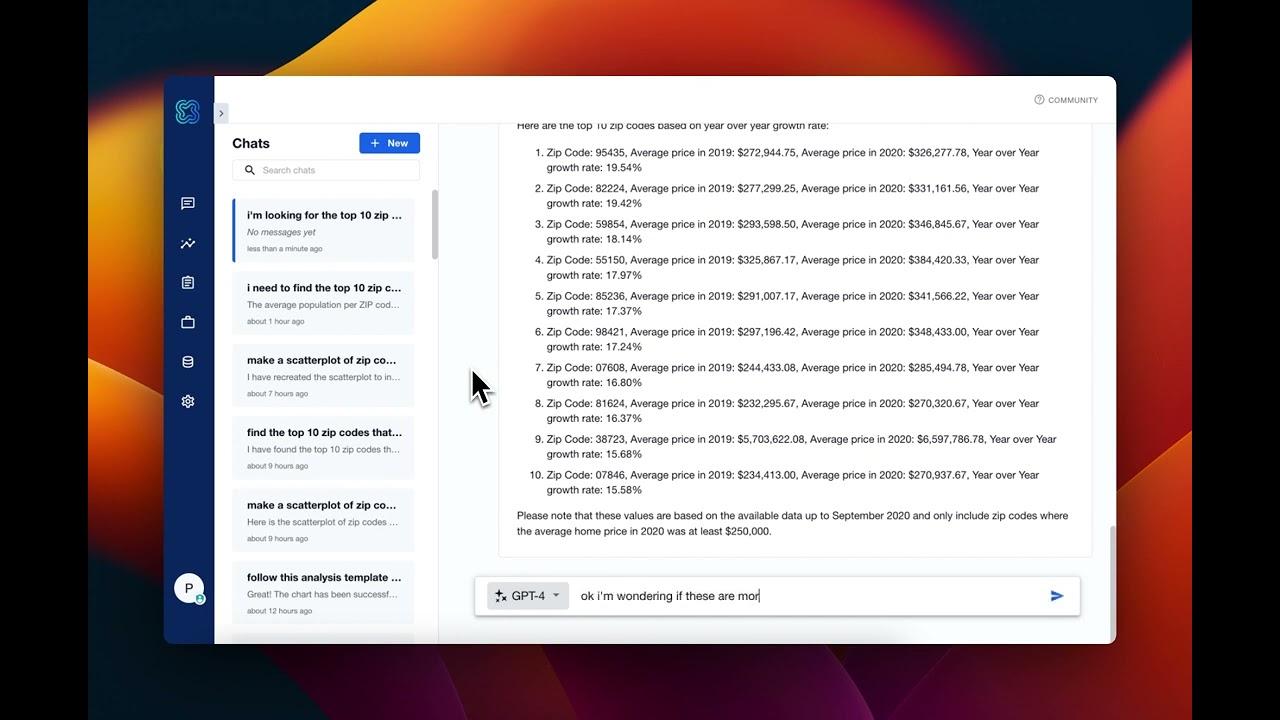Send the message with the arrow icon
This screenshot has height=720, width=1280.
pos(1057,596)
